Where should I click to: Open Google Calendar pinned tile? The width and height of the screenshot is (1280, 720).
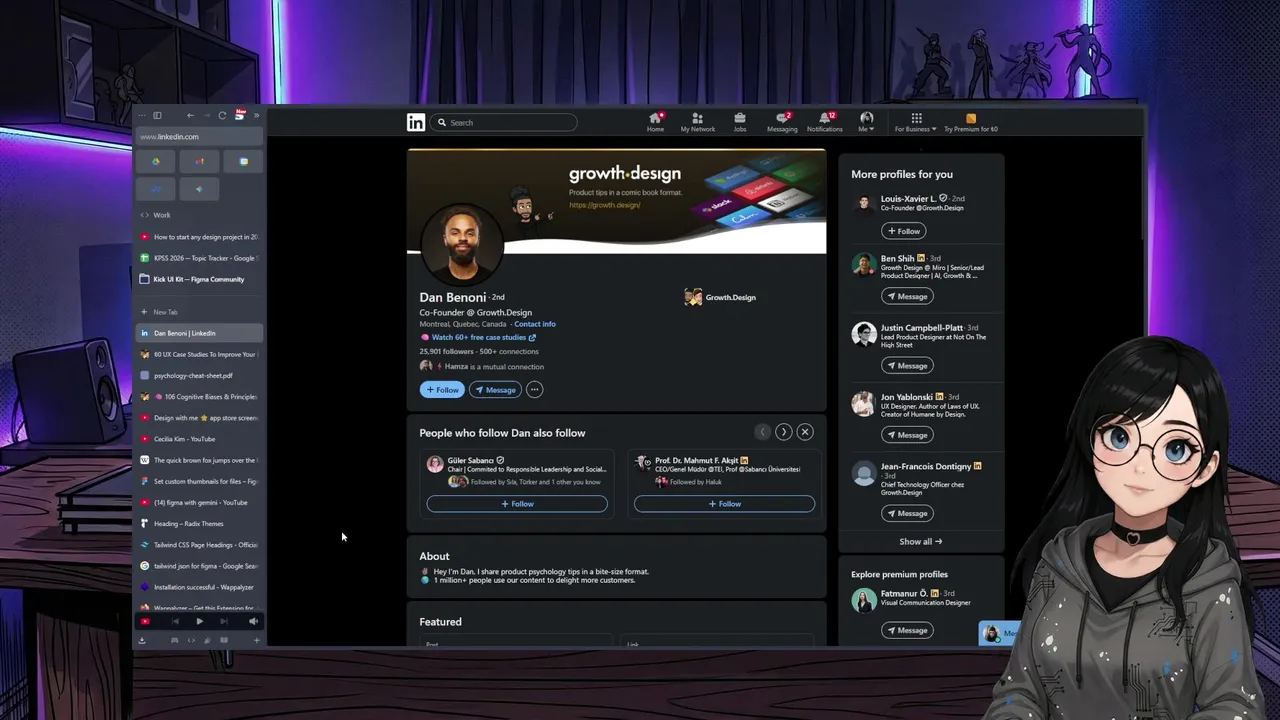pyautogui.click(x=243, y=161)
